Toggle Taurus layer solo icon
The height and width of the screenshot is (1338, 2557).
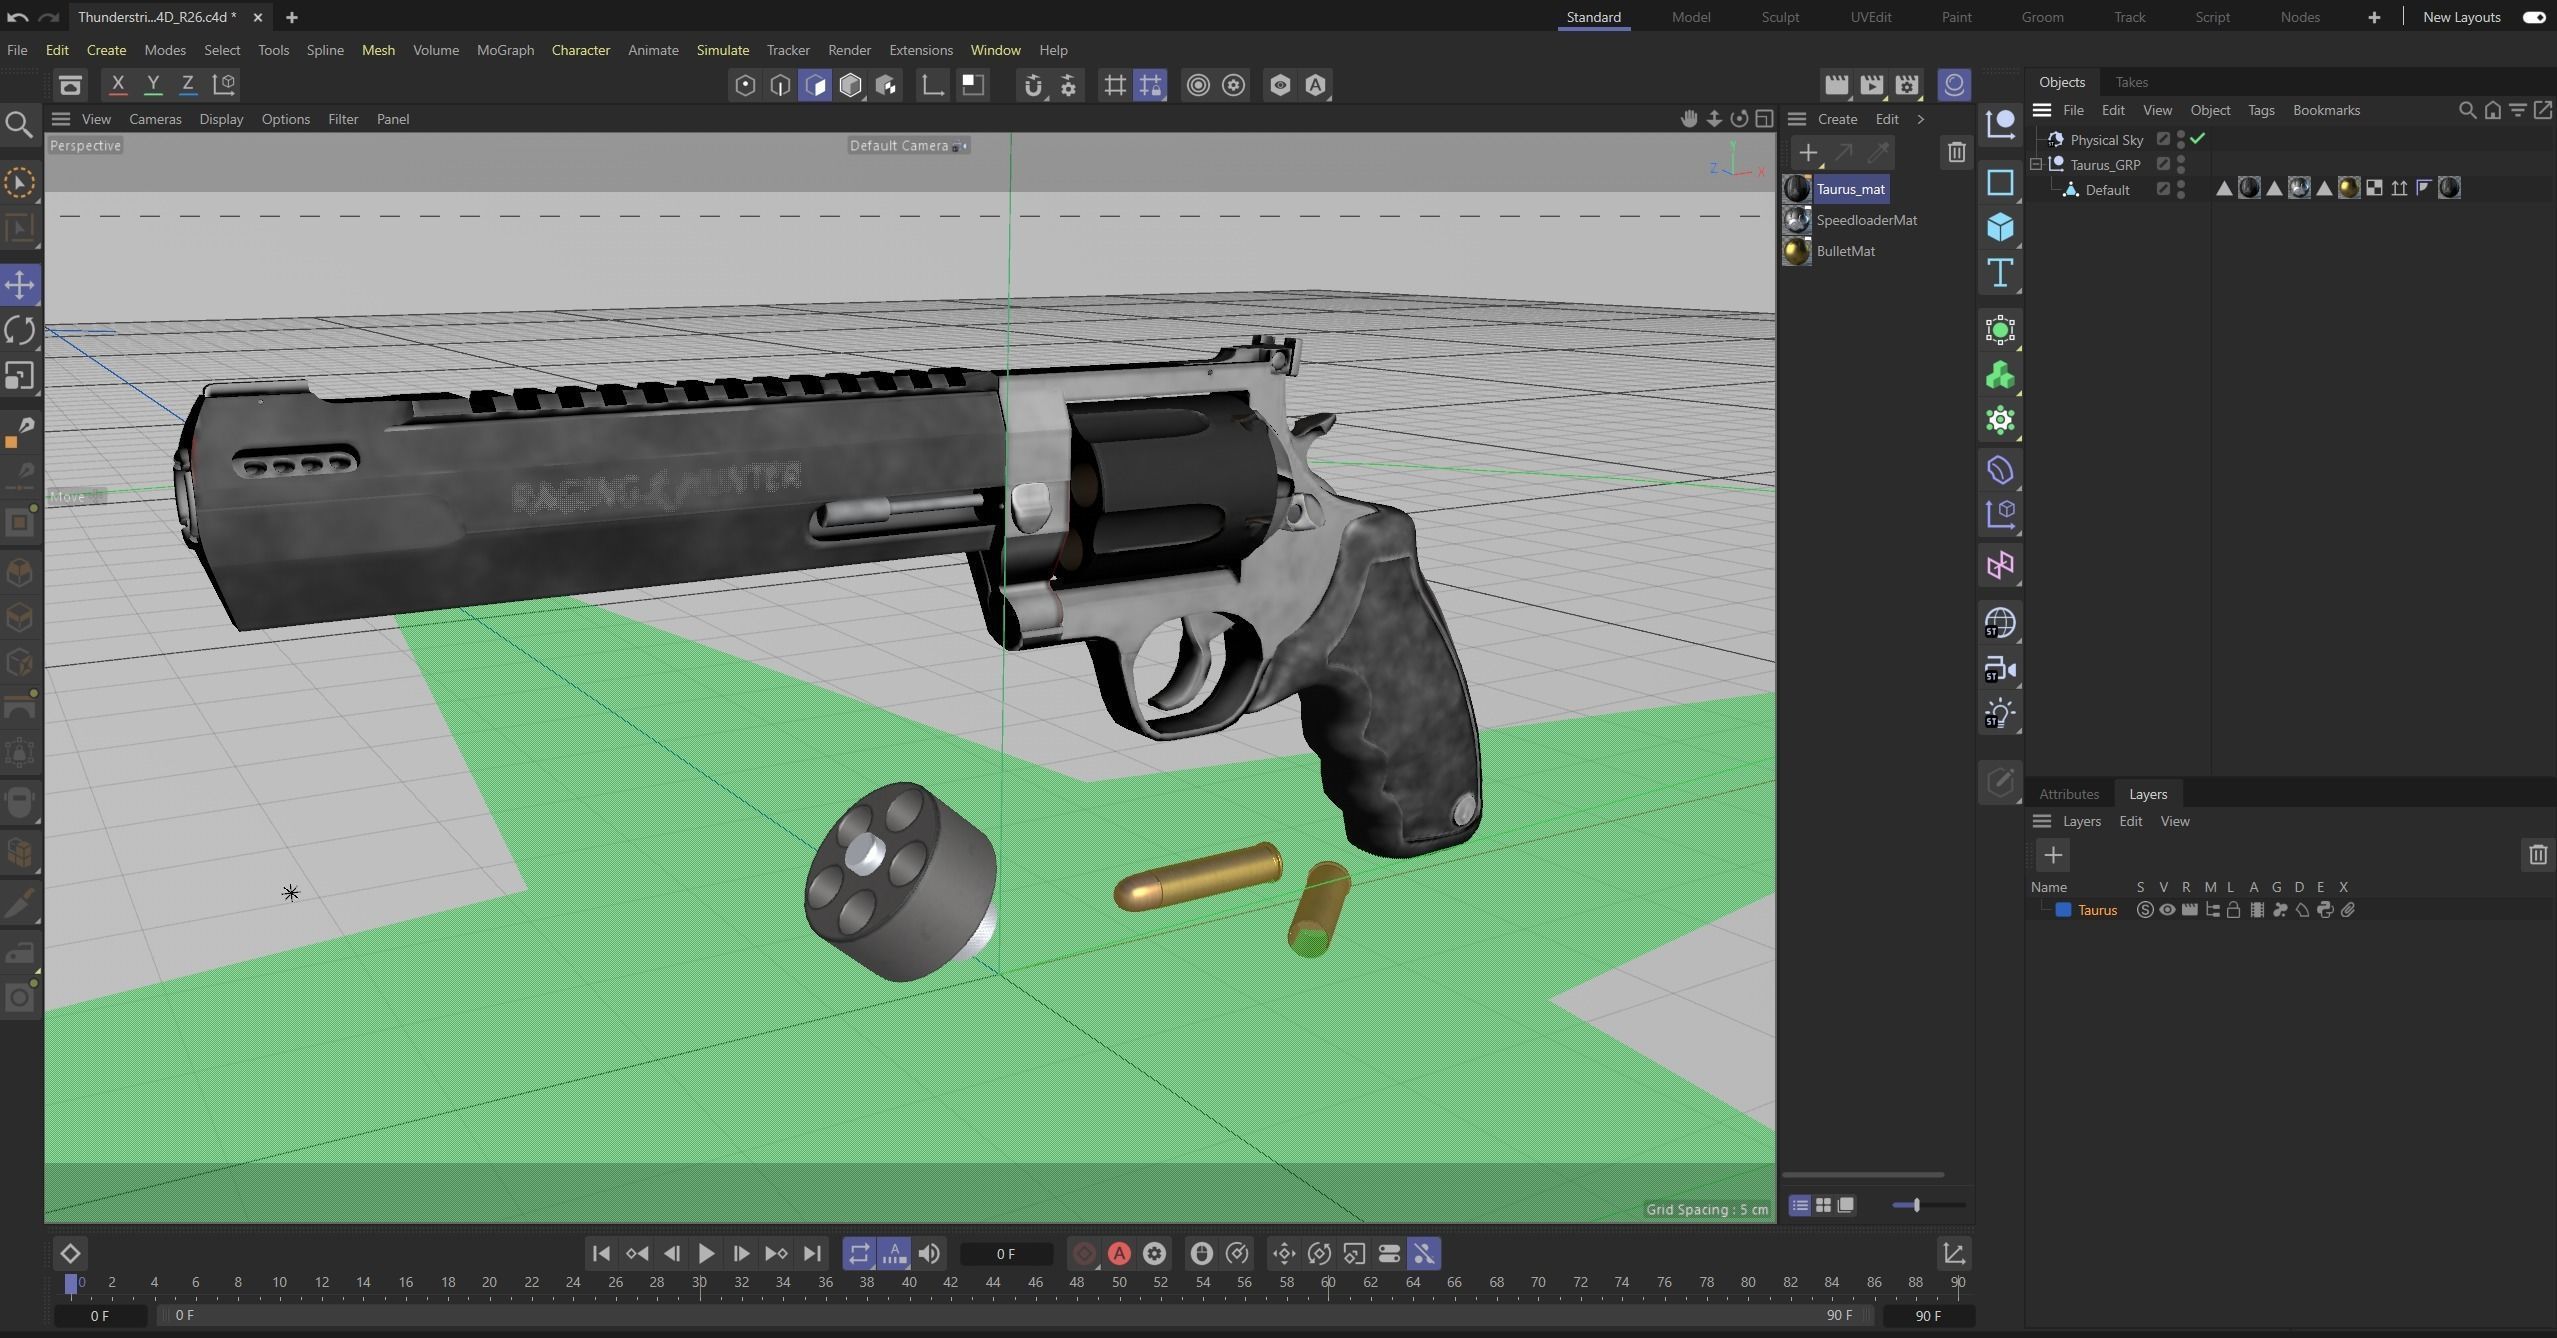[x=2145, y=910]
